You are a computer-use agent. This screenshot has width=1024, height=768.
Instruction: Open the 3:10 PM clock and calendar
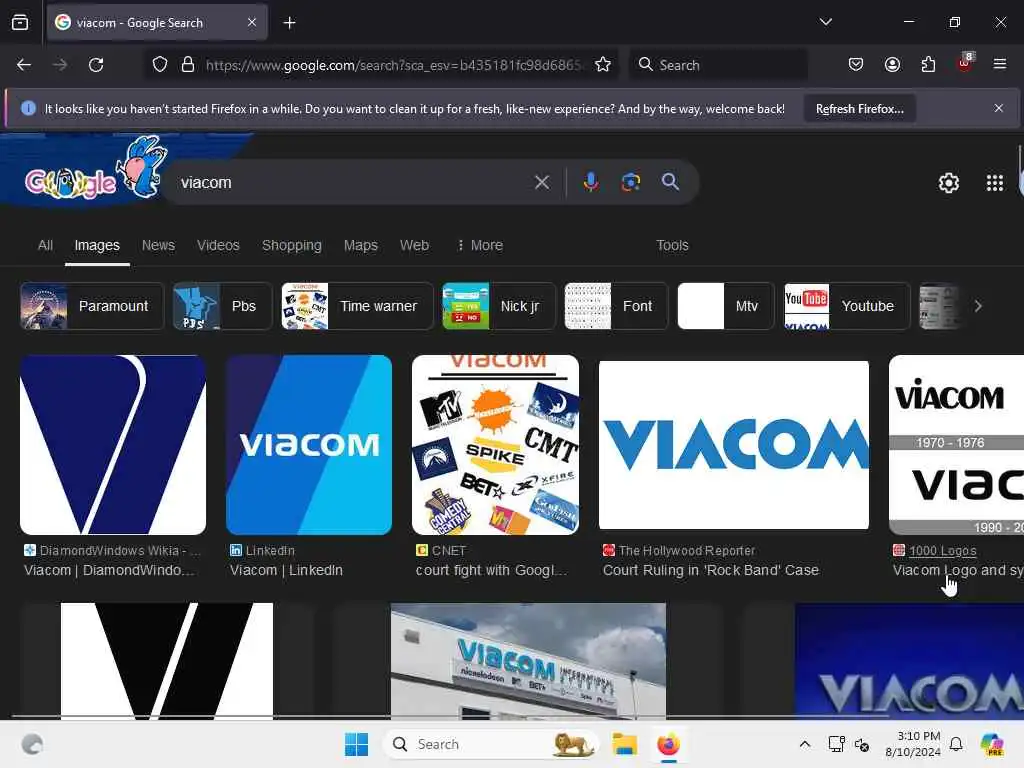[x=913, y=744]
